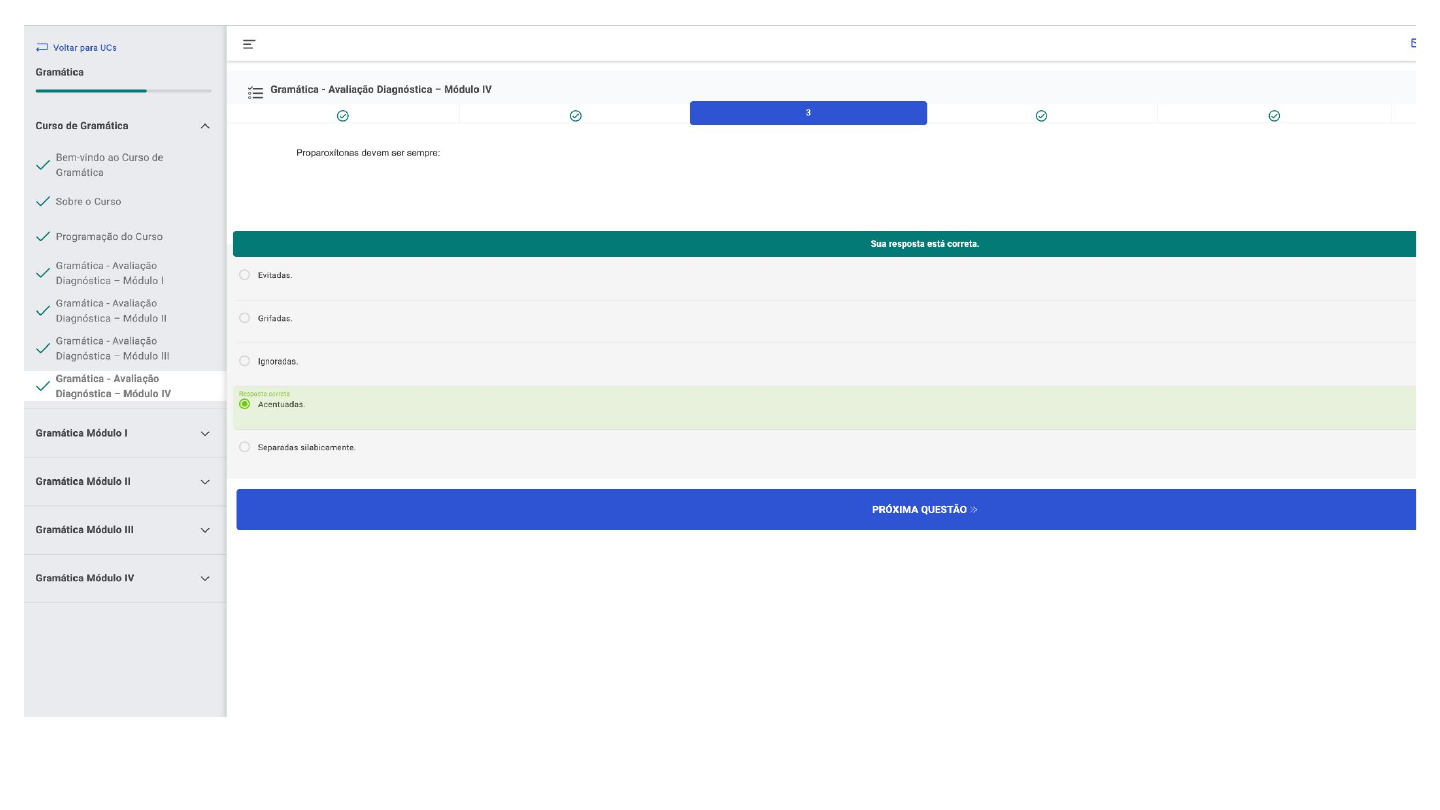Open question 1 checkmark step
1440x810 pixels.
[343, 116]
